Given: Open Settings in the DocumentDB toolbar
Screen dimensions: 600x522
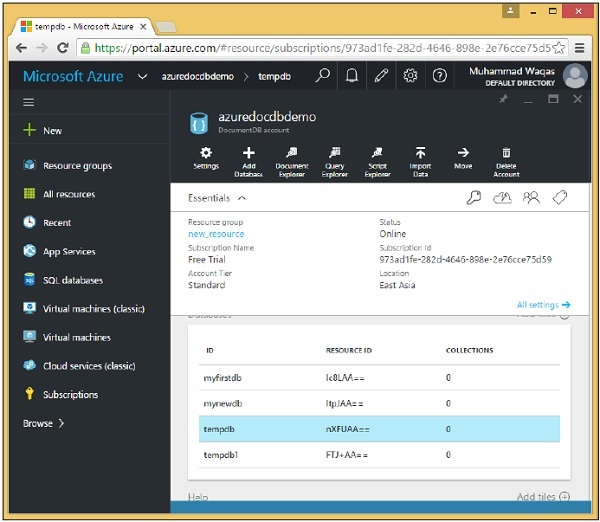Looking at the screenshot, I should [206, 159].
